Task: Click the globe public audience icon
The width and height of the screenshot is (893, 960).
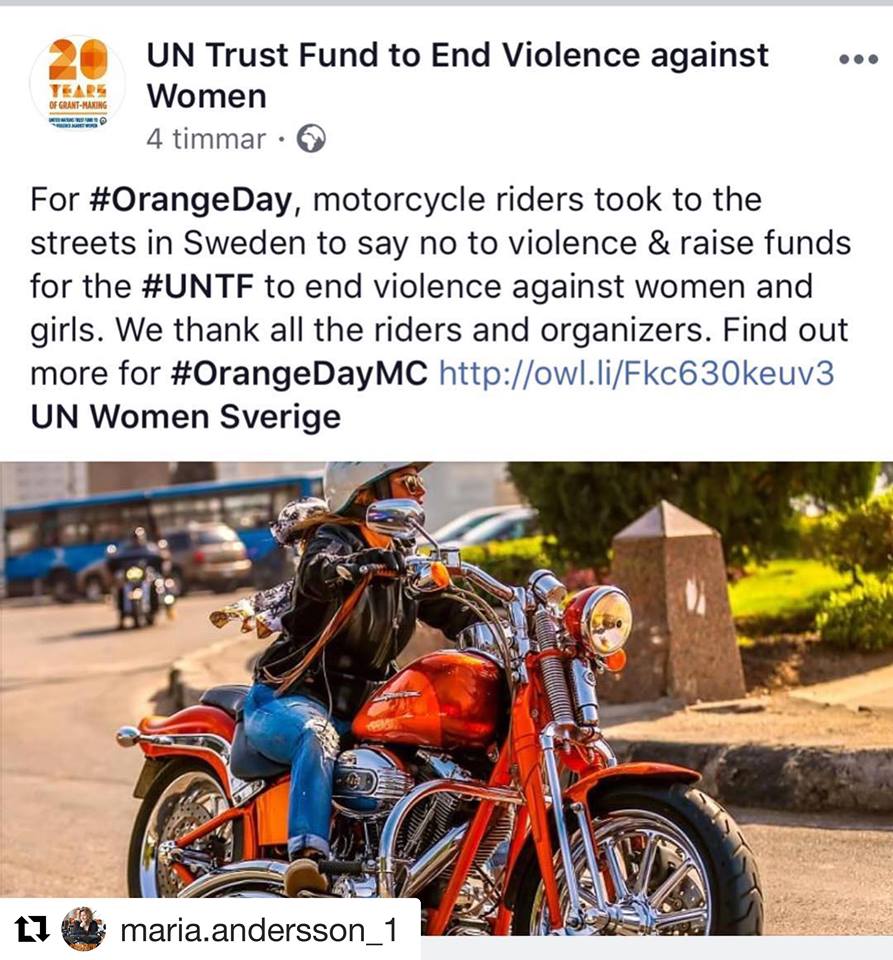Action: coord(311,139)
